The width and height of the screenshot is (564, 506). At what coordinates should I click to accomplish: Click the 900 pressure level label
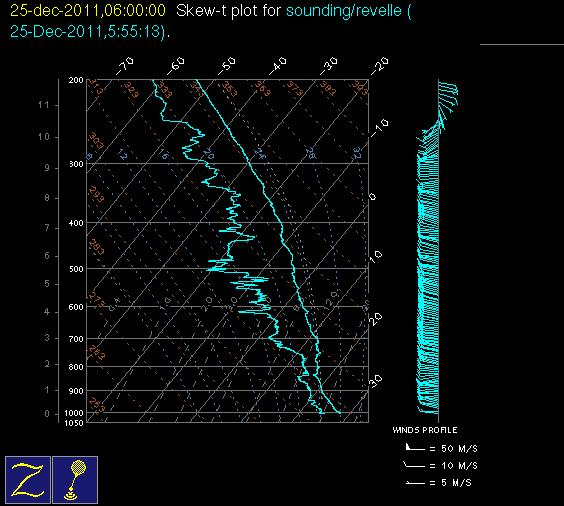76,391
